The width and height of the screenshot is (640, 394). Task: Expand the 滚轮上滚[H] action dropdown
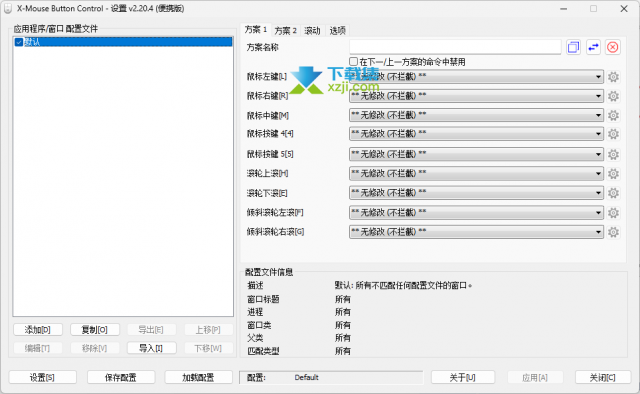tap(476, 174)
